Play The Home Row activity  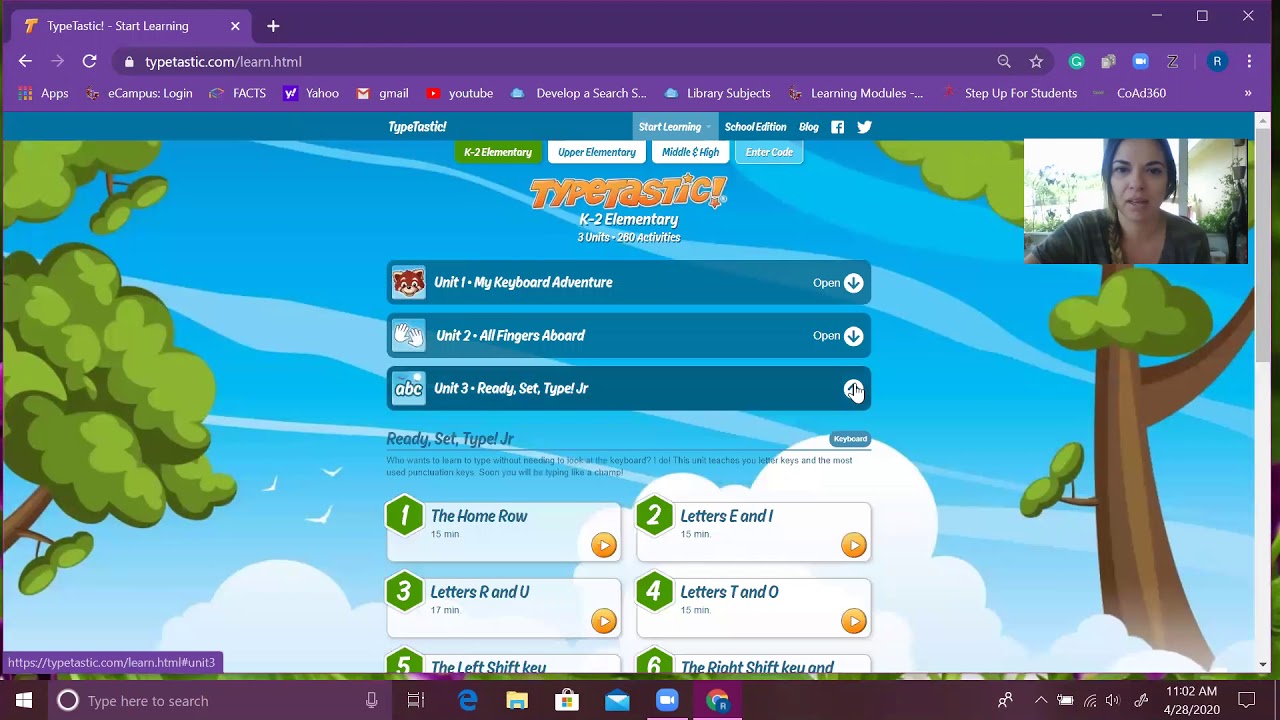[x=603, y=545]
